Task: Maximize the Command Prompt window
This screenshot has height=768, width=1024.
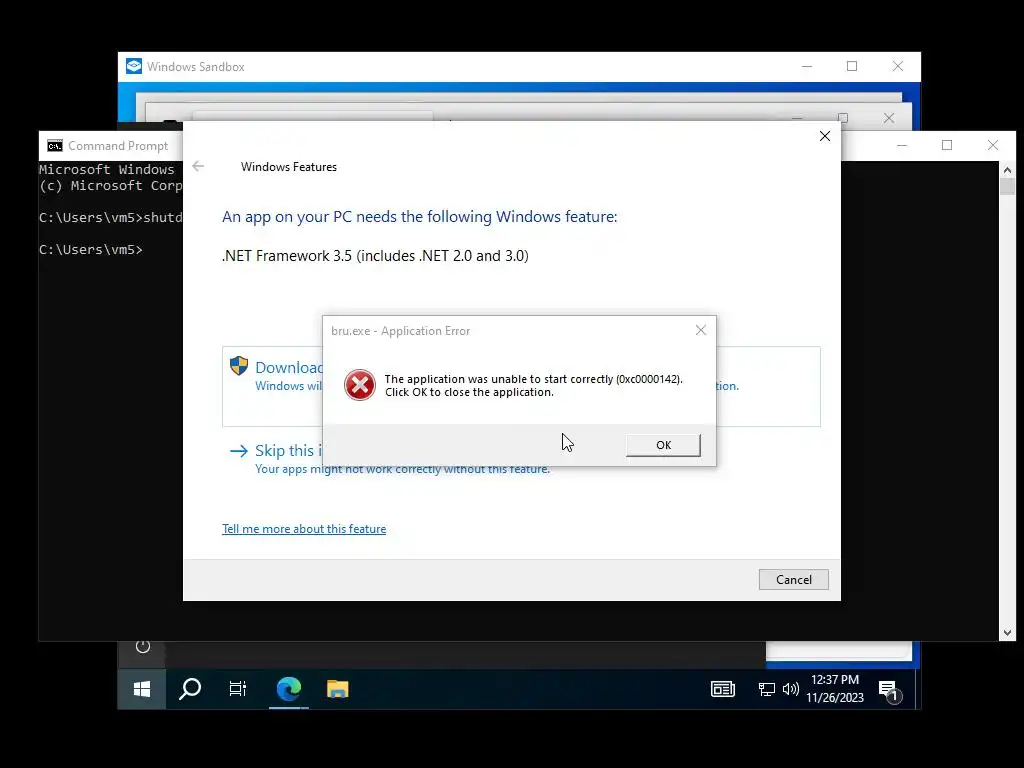Action: pyautogui.click(x=947, y=145)
